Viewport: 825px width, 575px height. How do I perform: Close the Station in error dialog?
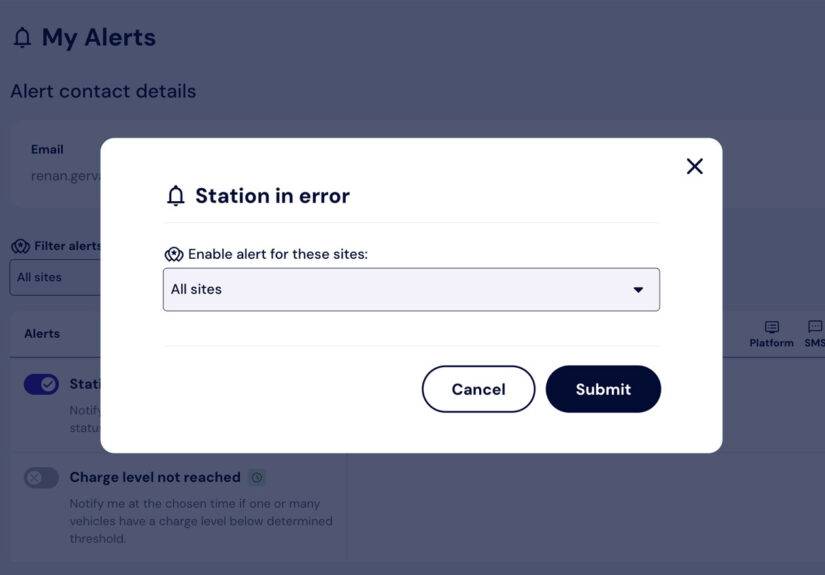pyautogui.click(x=695, y=166)
